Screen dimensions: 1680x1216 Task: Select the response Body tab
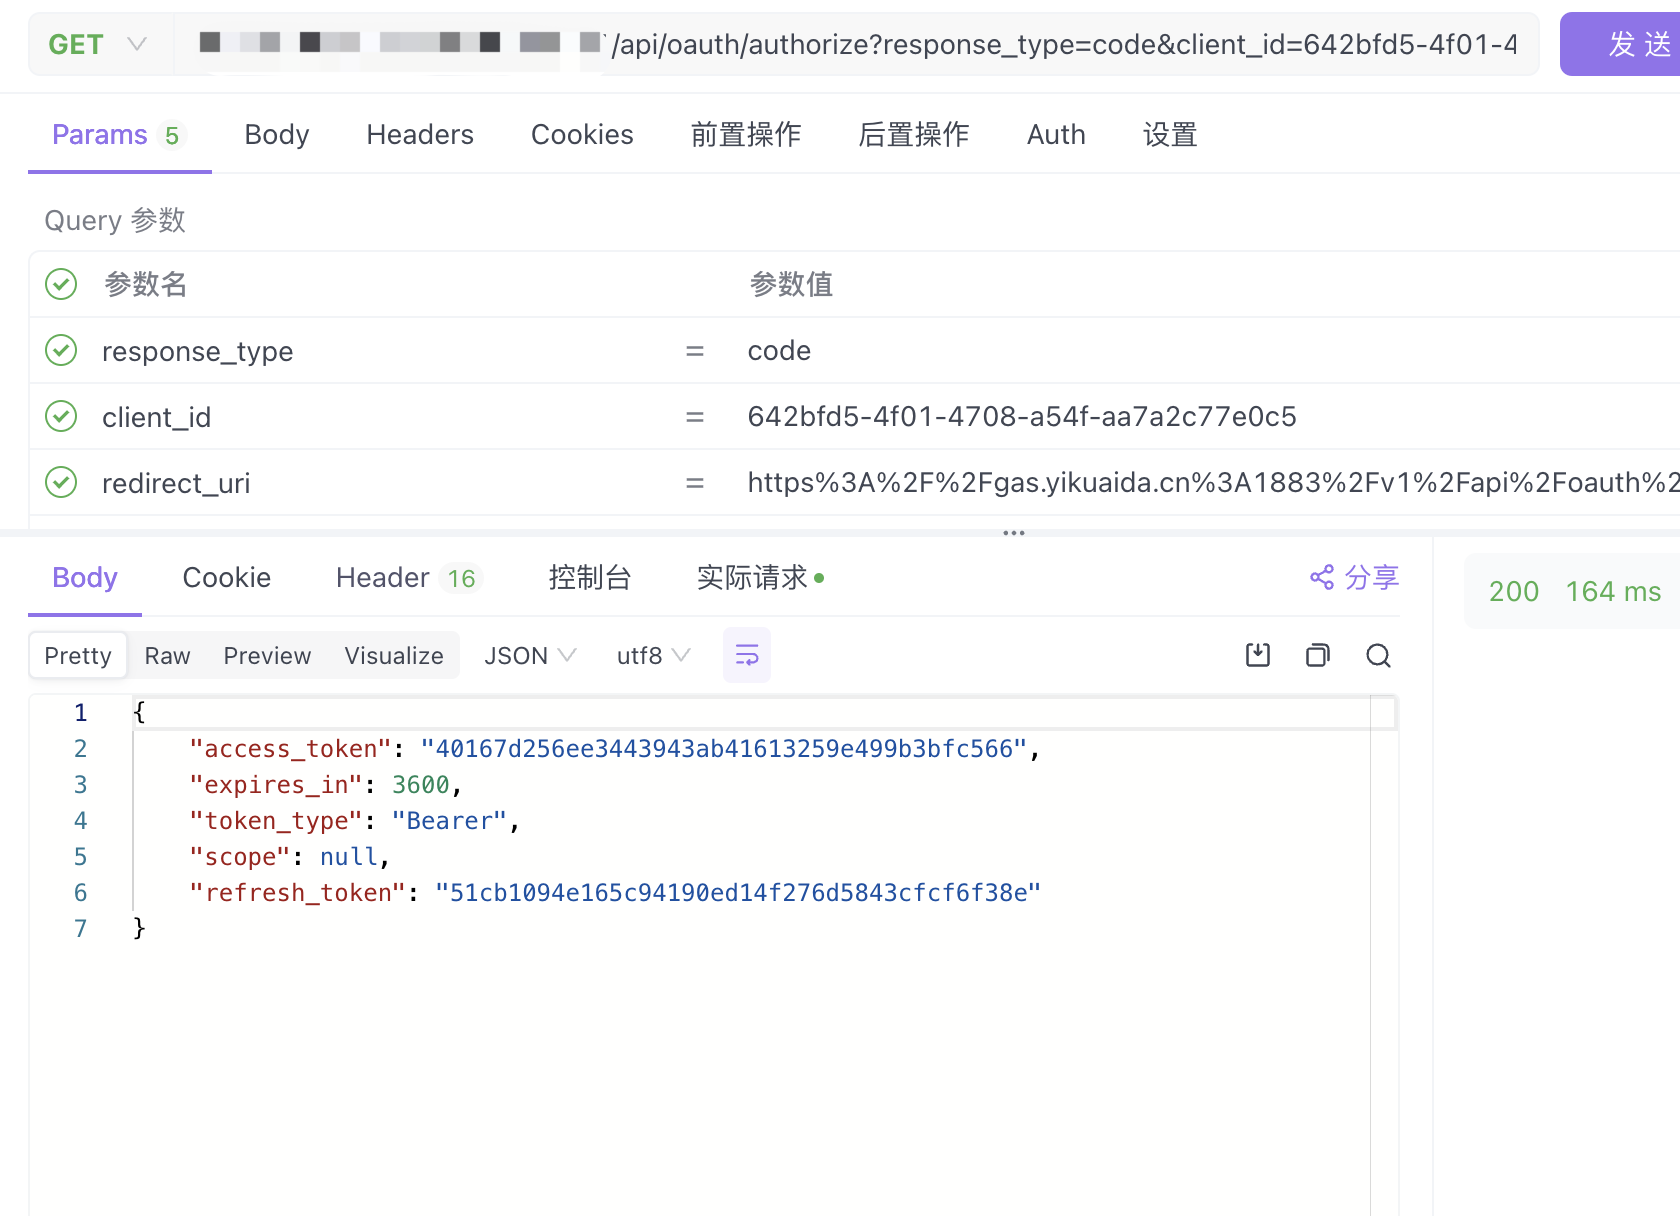coord(85,578)
